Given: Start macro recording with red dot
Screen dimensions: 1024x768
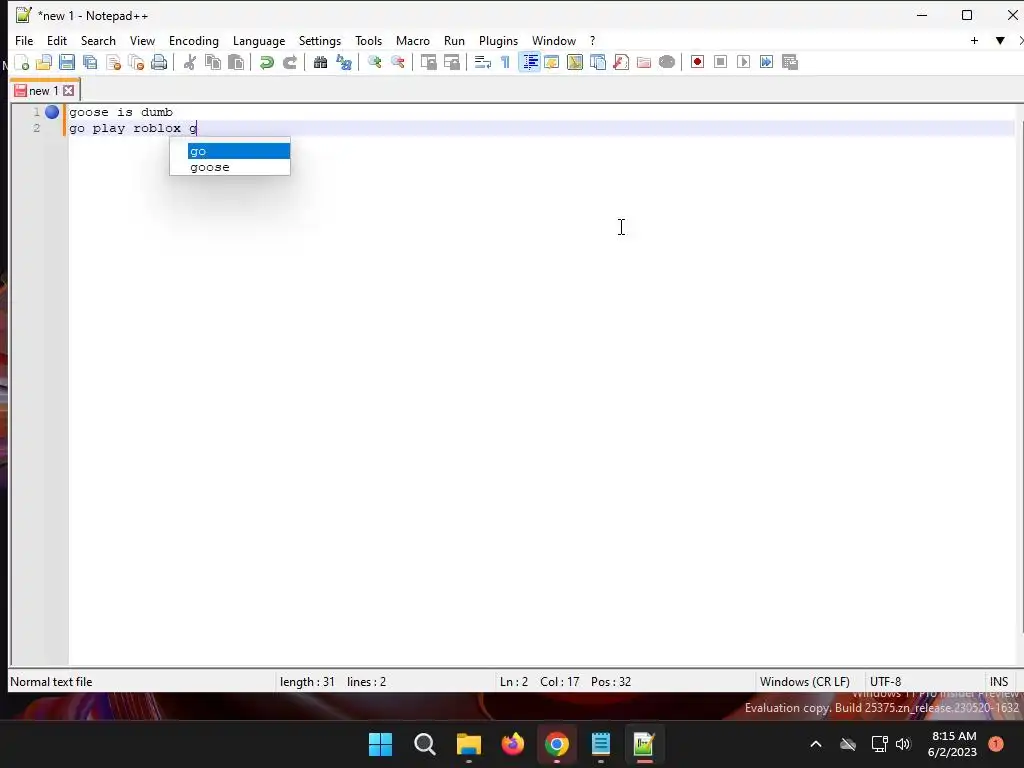Looking at the screenshot, I should (x=697, y=62).
